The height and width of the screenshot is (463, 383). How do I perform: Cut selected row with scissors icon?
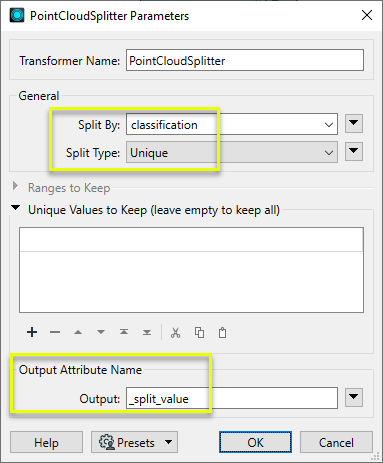(x=176, y=332)
